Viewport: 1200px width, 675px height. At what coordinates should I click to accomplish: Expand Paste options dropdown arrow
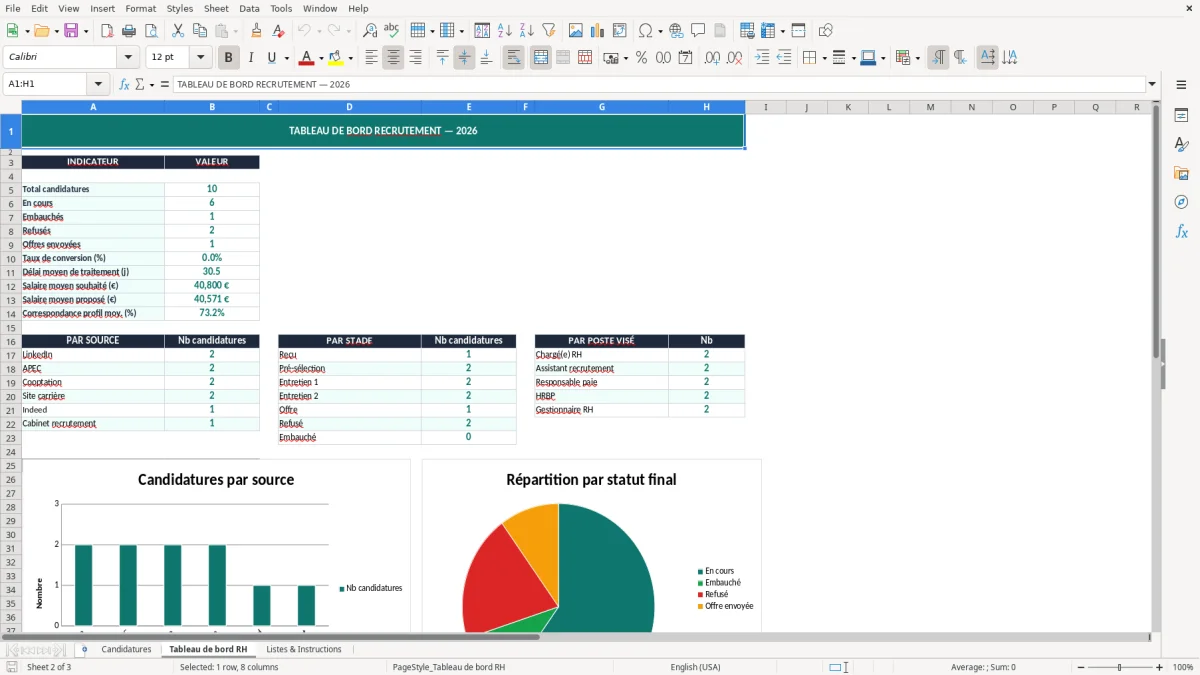pos(235,31)
